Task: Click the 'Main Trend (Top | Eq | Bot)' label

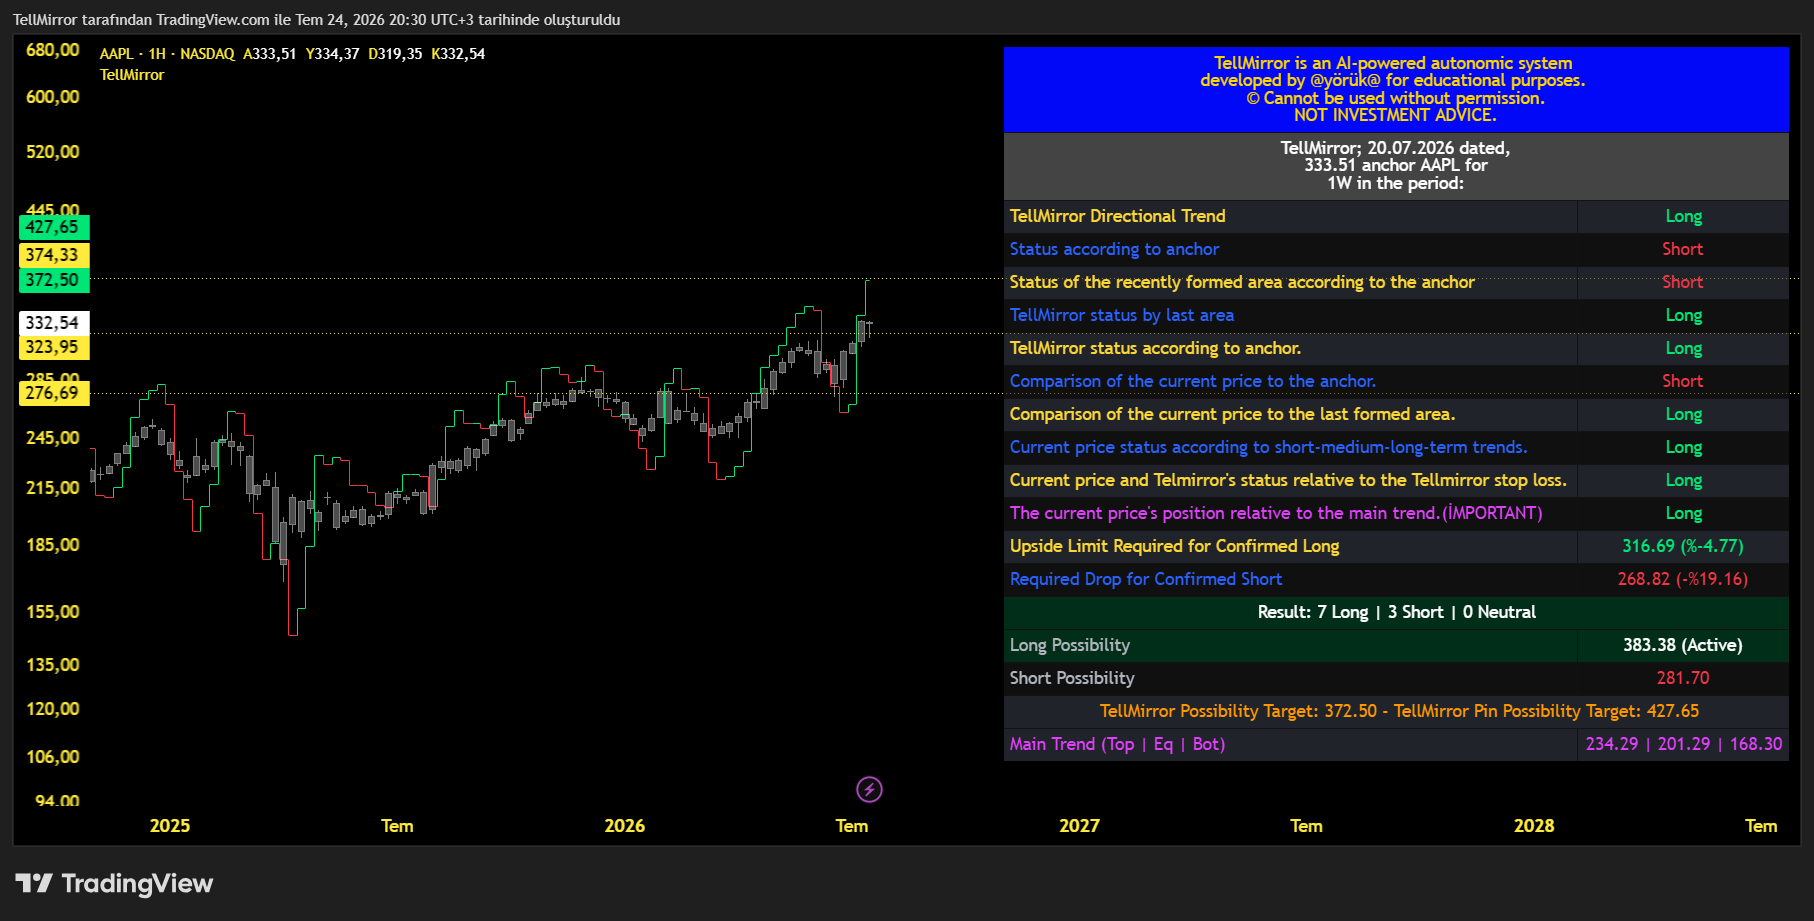Action: click(x=1117, y=744)
